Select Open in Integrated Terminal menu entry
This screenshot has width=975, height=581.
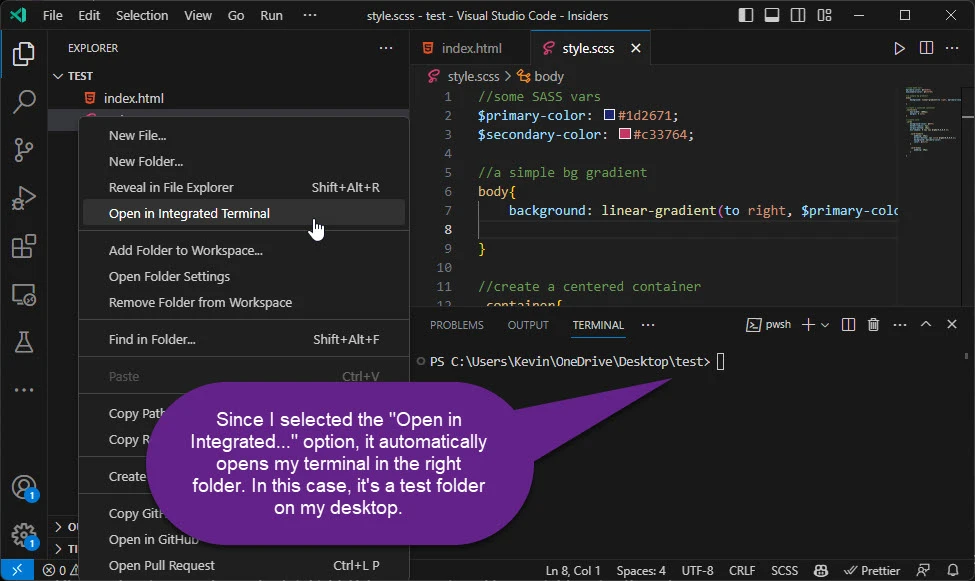click(x=189, y=213)
